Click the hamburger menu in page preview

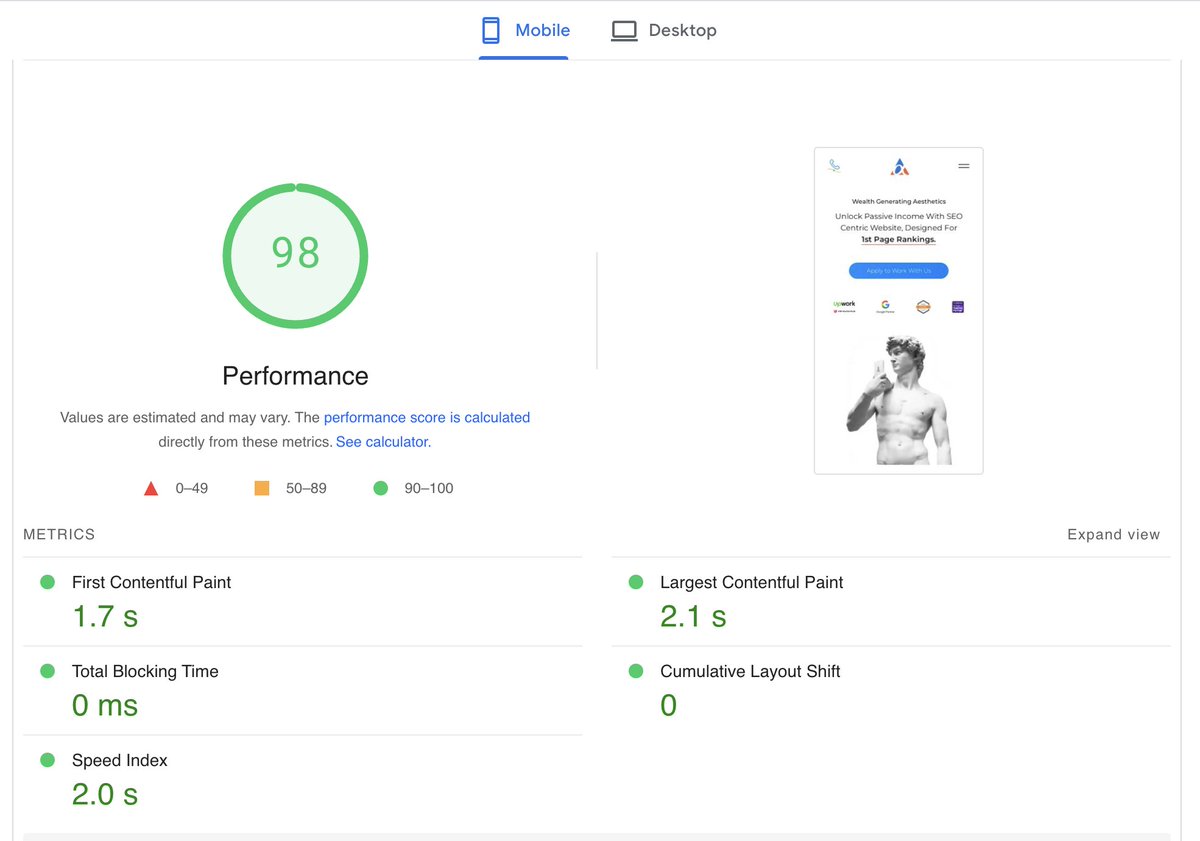pyautogui.click(x=964, y=166)
